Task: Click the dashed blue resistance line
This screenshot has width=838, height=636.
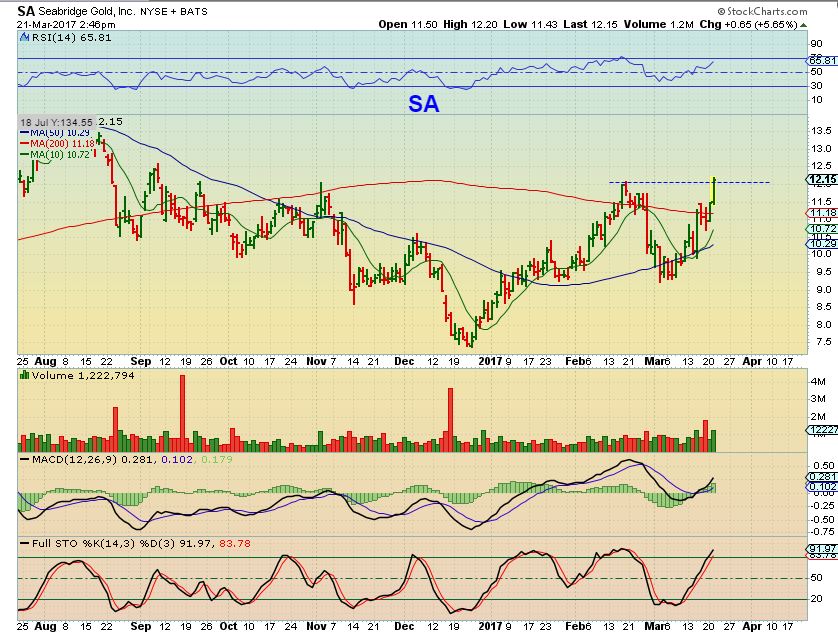Action: click(689, 183)
